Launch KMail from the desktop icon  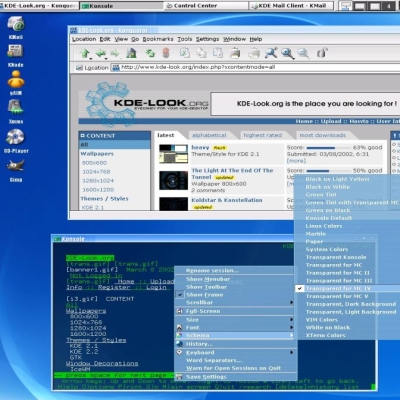(16, 25)
